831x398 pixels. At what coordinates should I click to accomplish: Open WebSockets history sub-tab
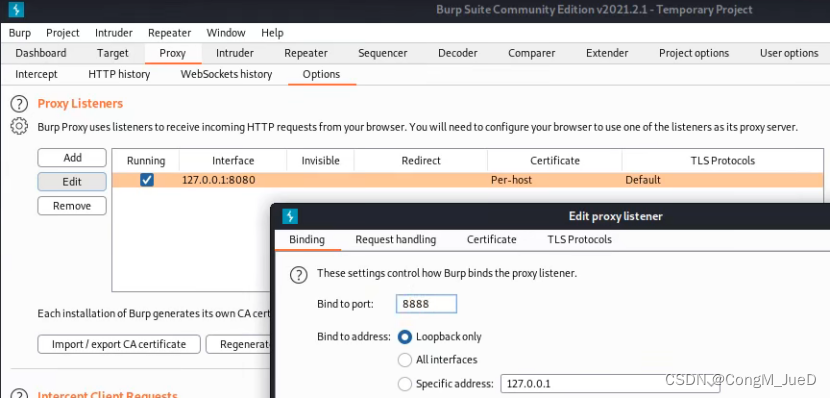coord(226,74)
